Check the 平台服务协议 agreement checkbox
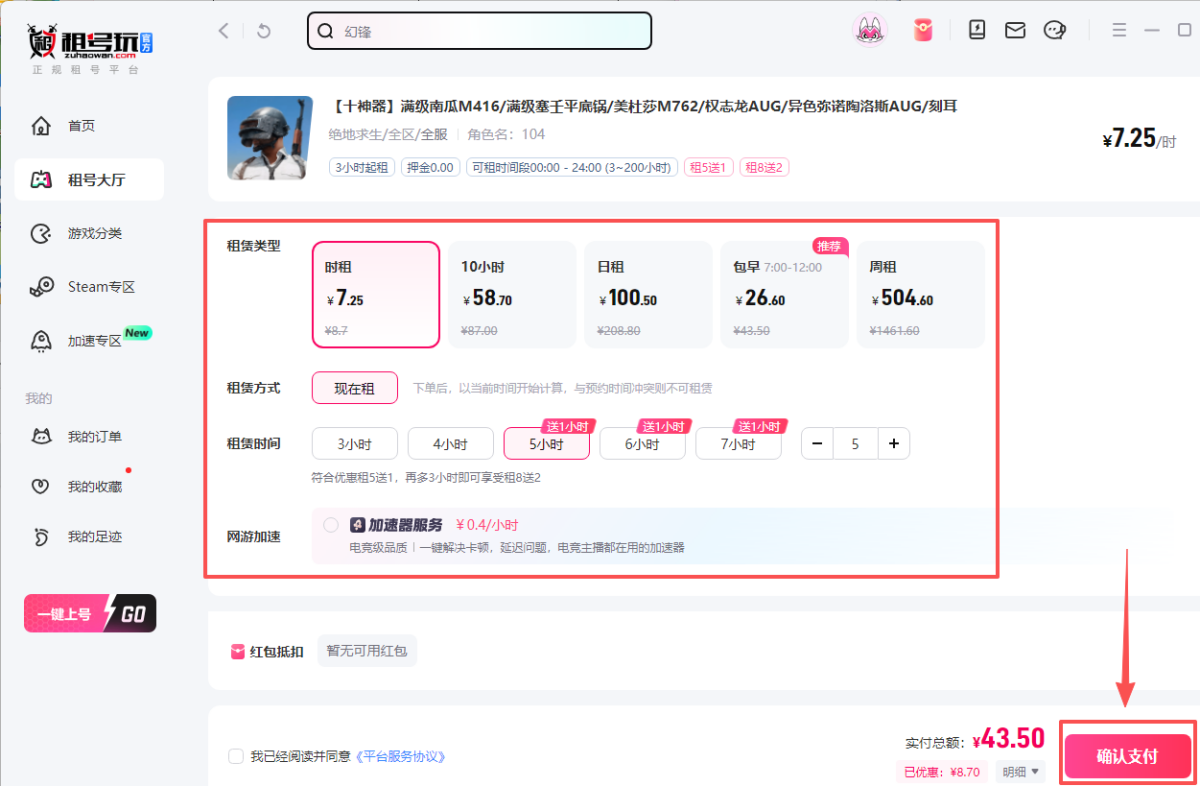Screen dimensions: 1200x786 coord(236,756)
